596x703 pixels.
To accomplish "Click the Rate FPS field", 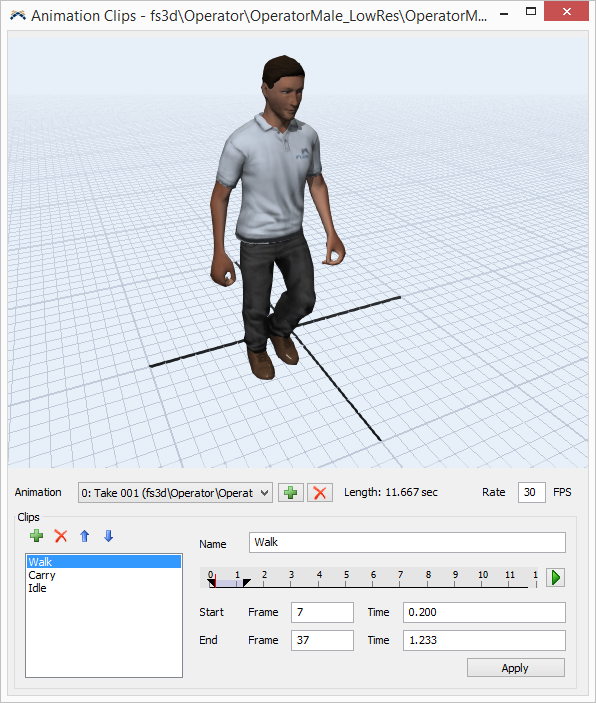I will coord(531,492).
